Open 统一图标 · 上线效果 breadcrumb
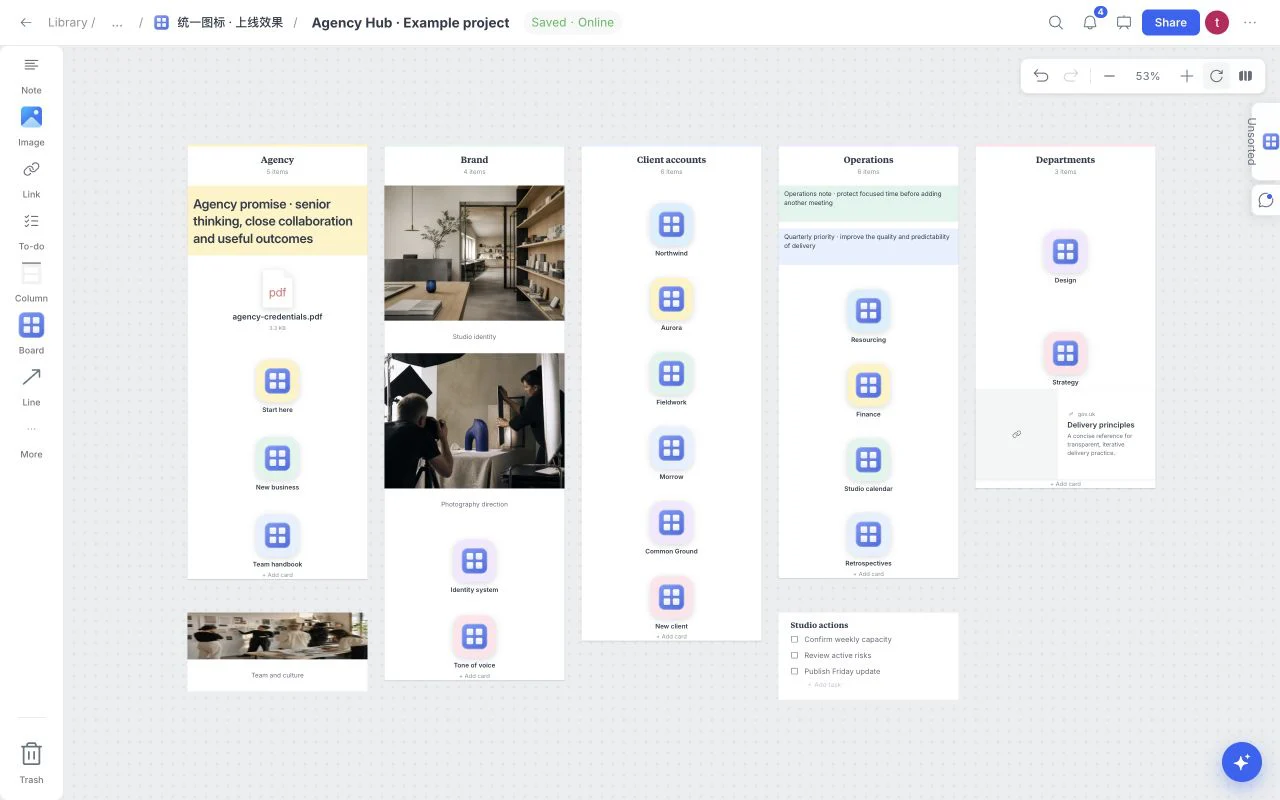This screenshot has width=1280, height=800. tap(219, 22)
